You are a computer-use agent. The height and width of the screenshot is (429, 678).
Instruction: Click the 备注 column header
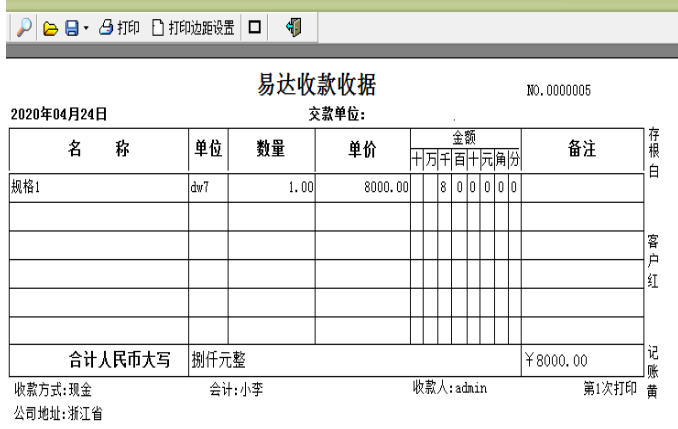coord(582,149)
